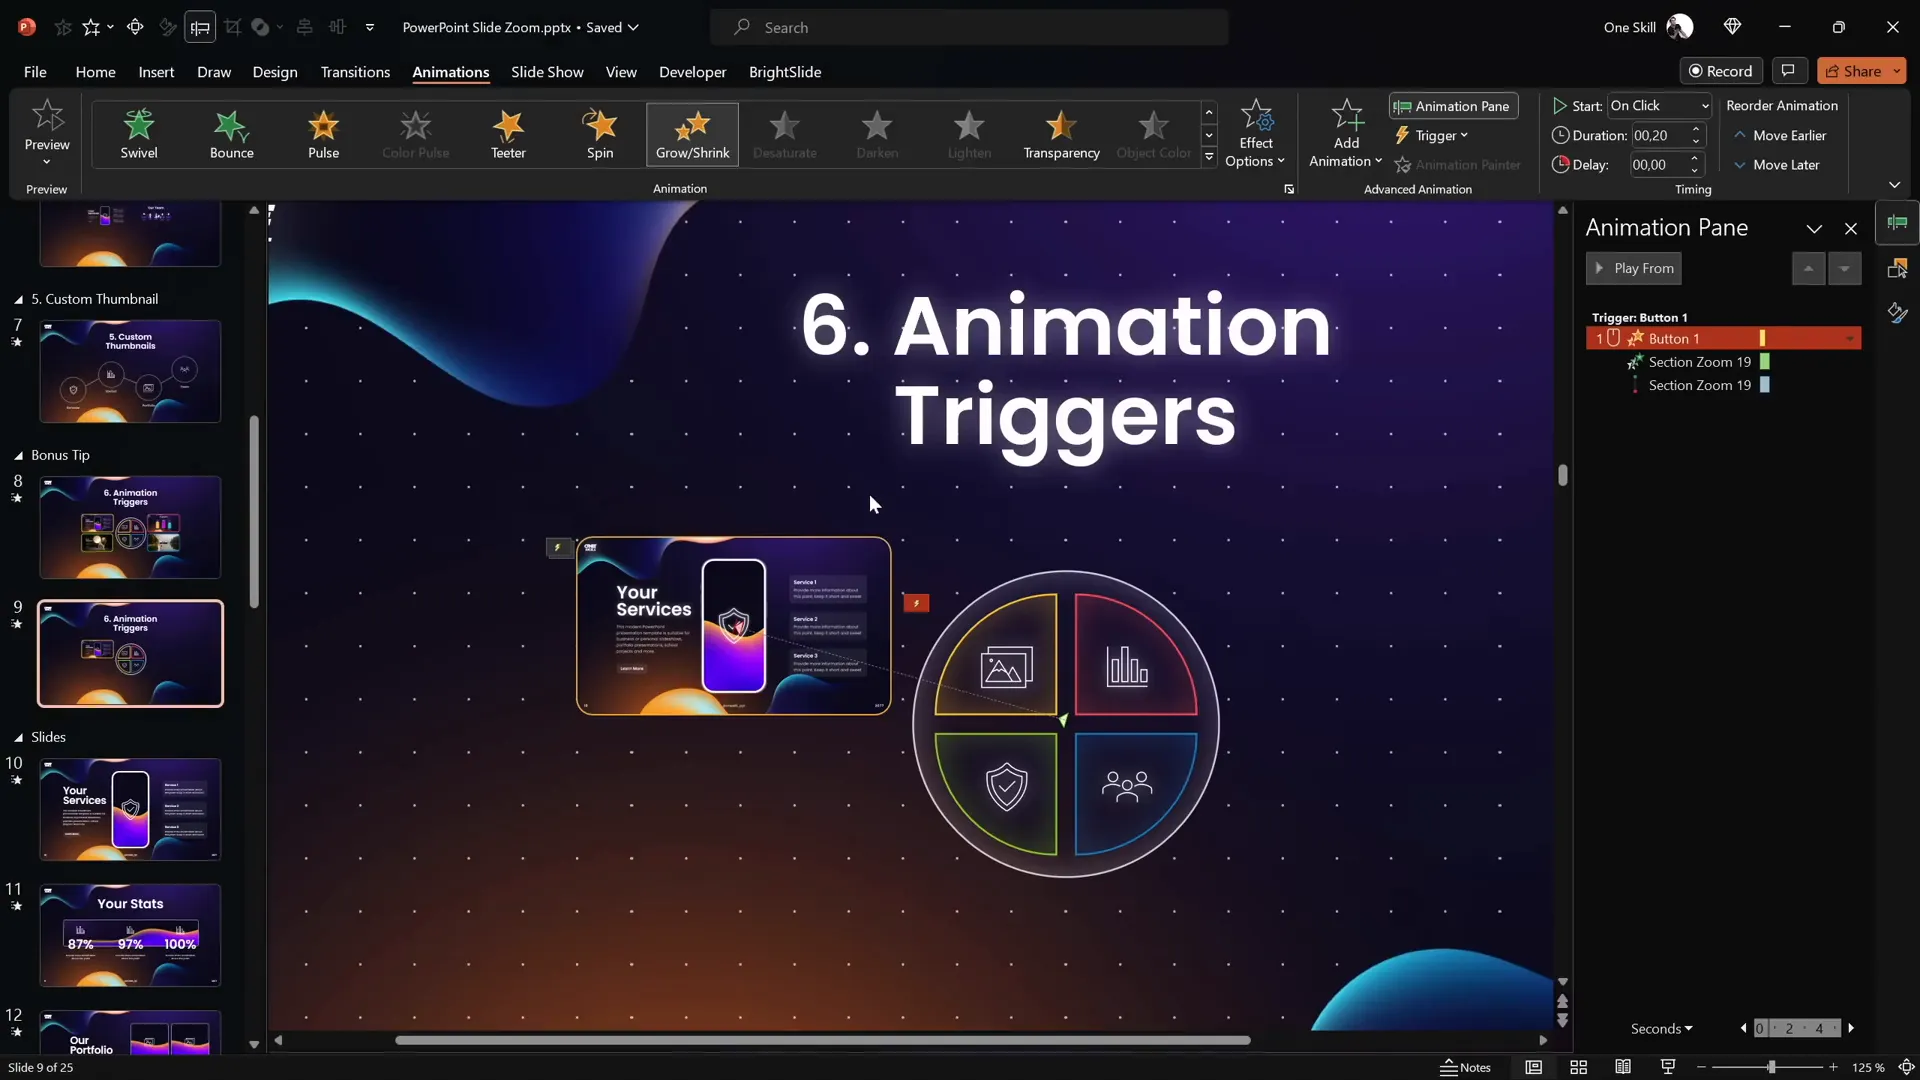Open Button 1 entry dropdown arrow

pos(1850,339)
